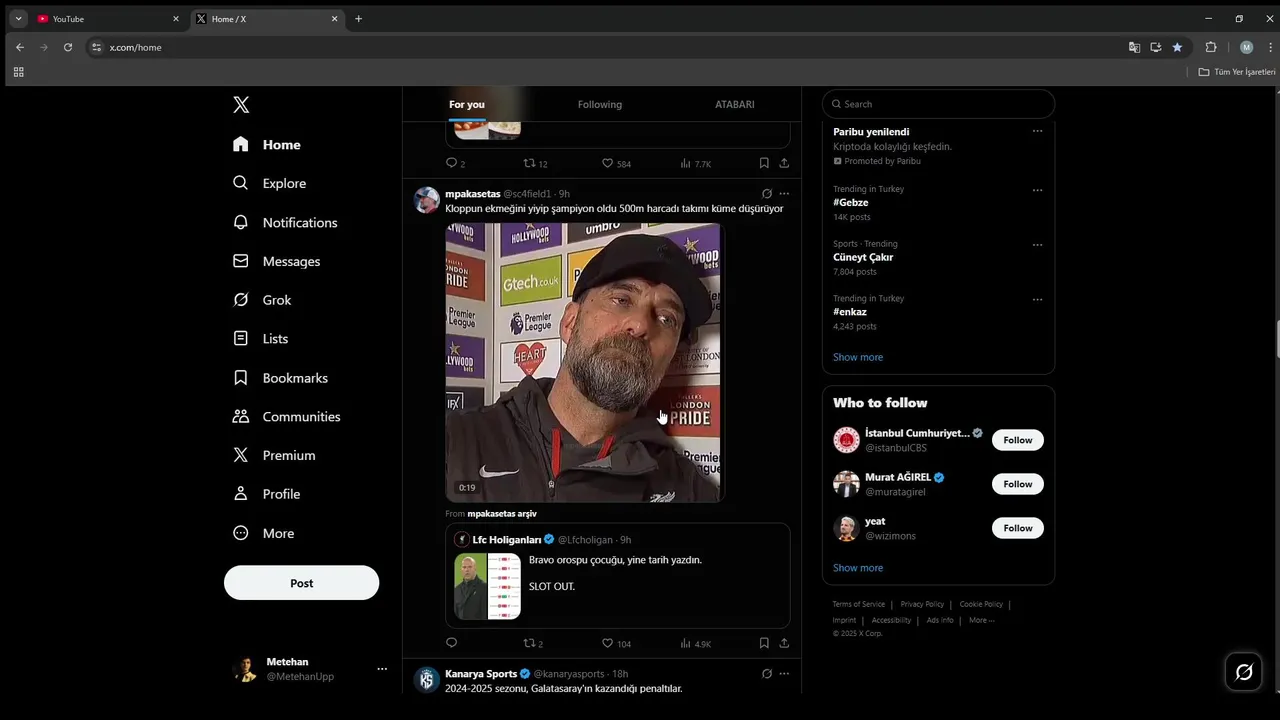
Task: Switch to the ATABARI tab
Action: coord(735,104)
